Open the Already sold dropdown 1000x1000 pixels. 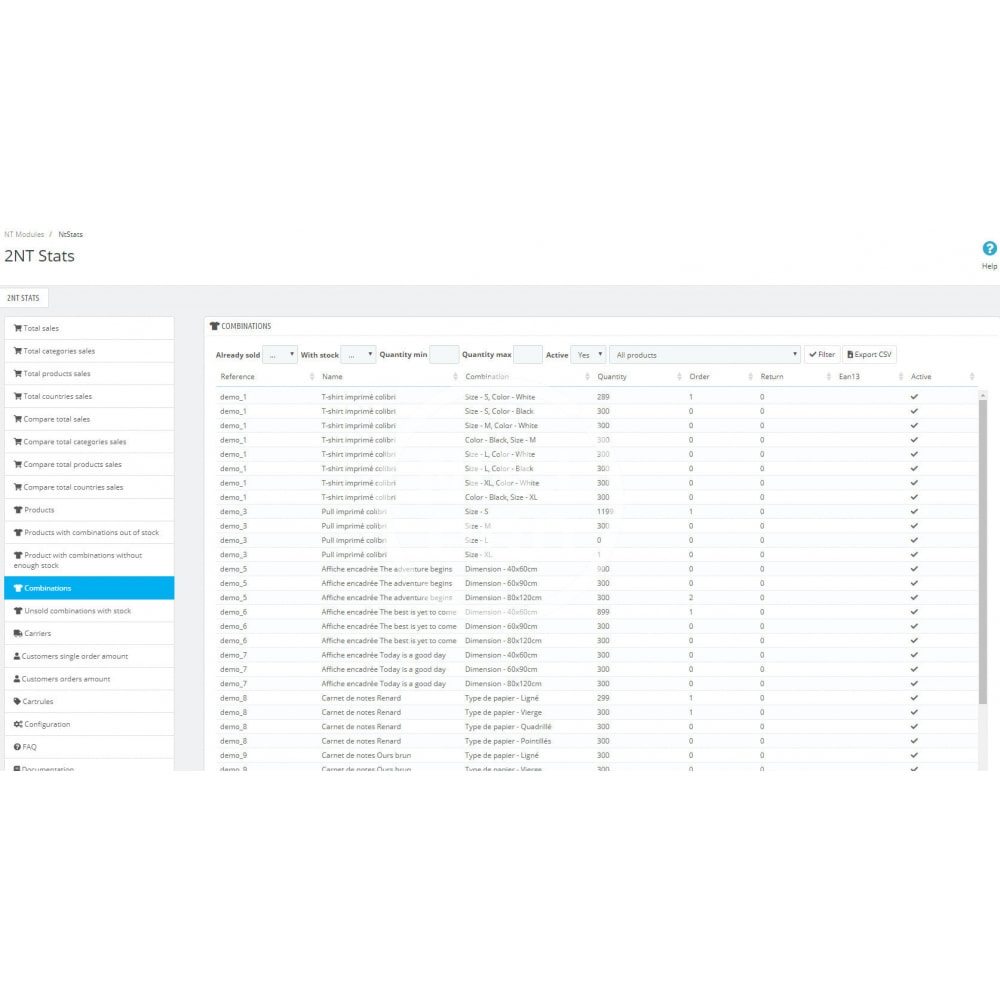click(x=280, y=355)
